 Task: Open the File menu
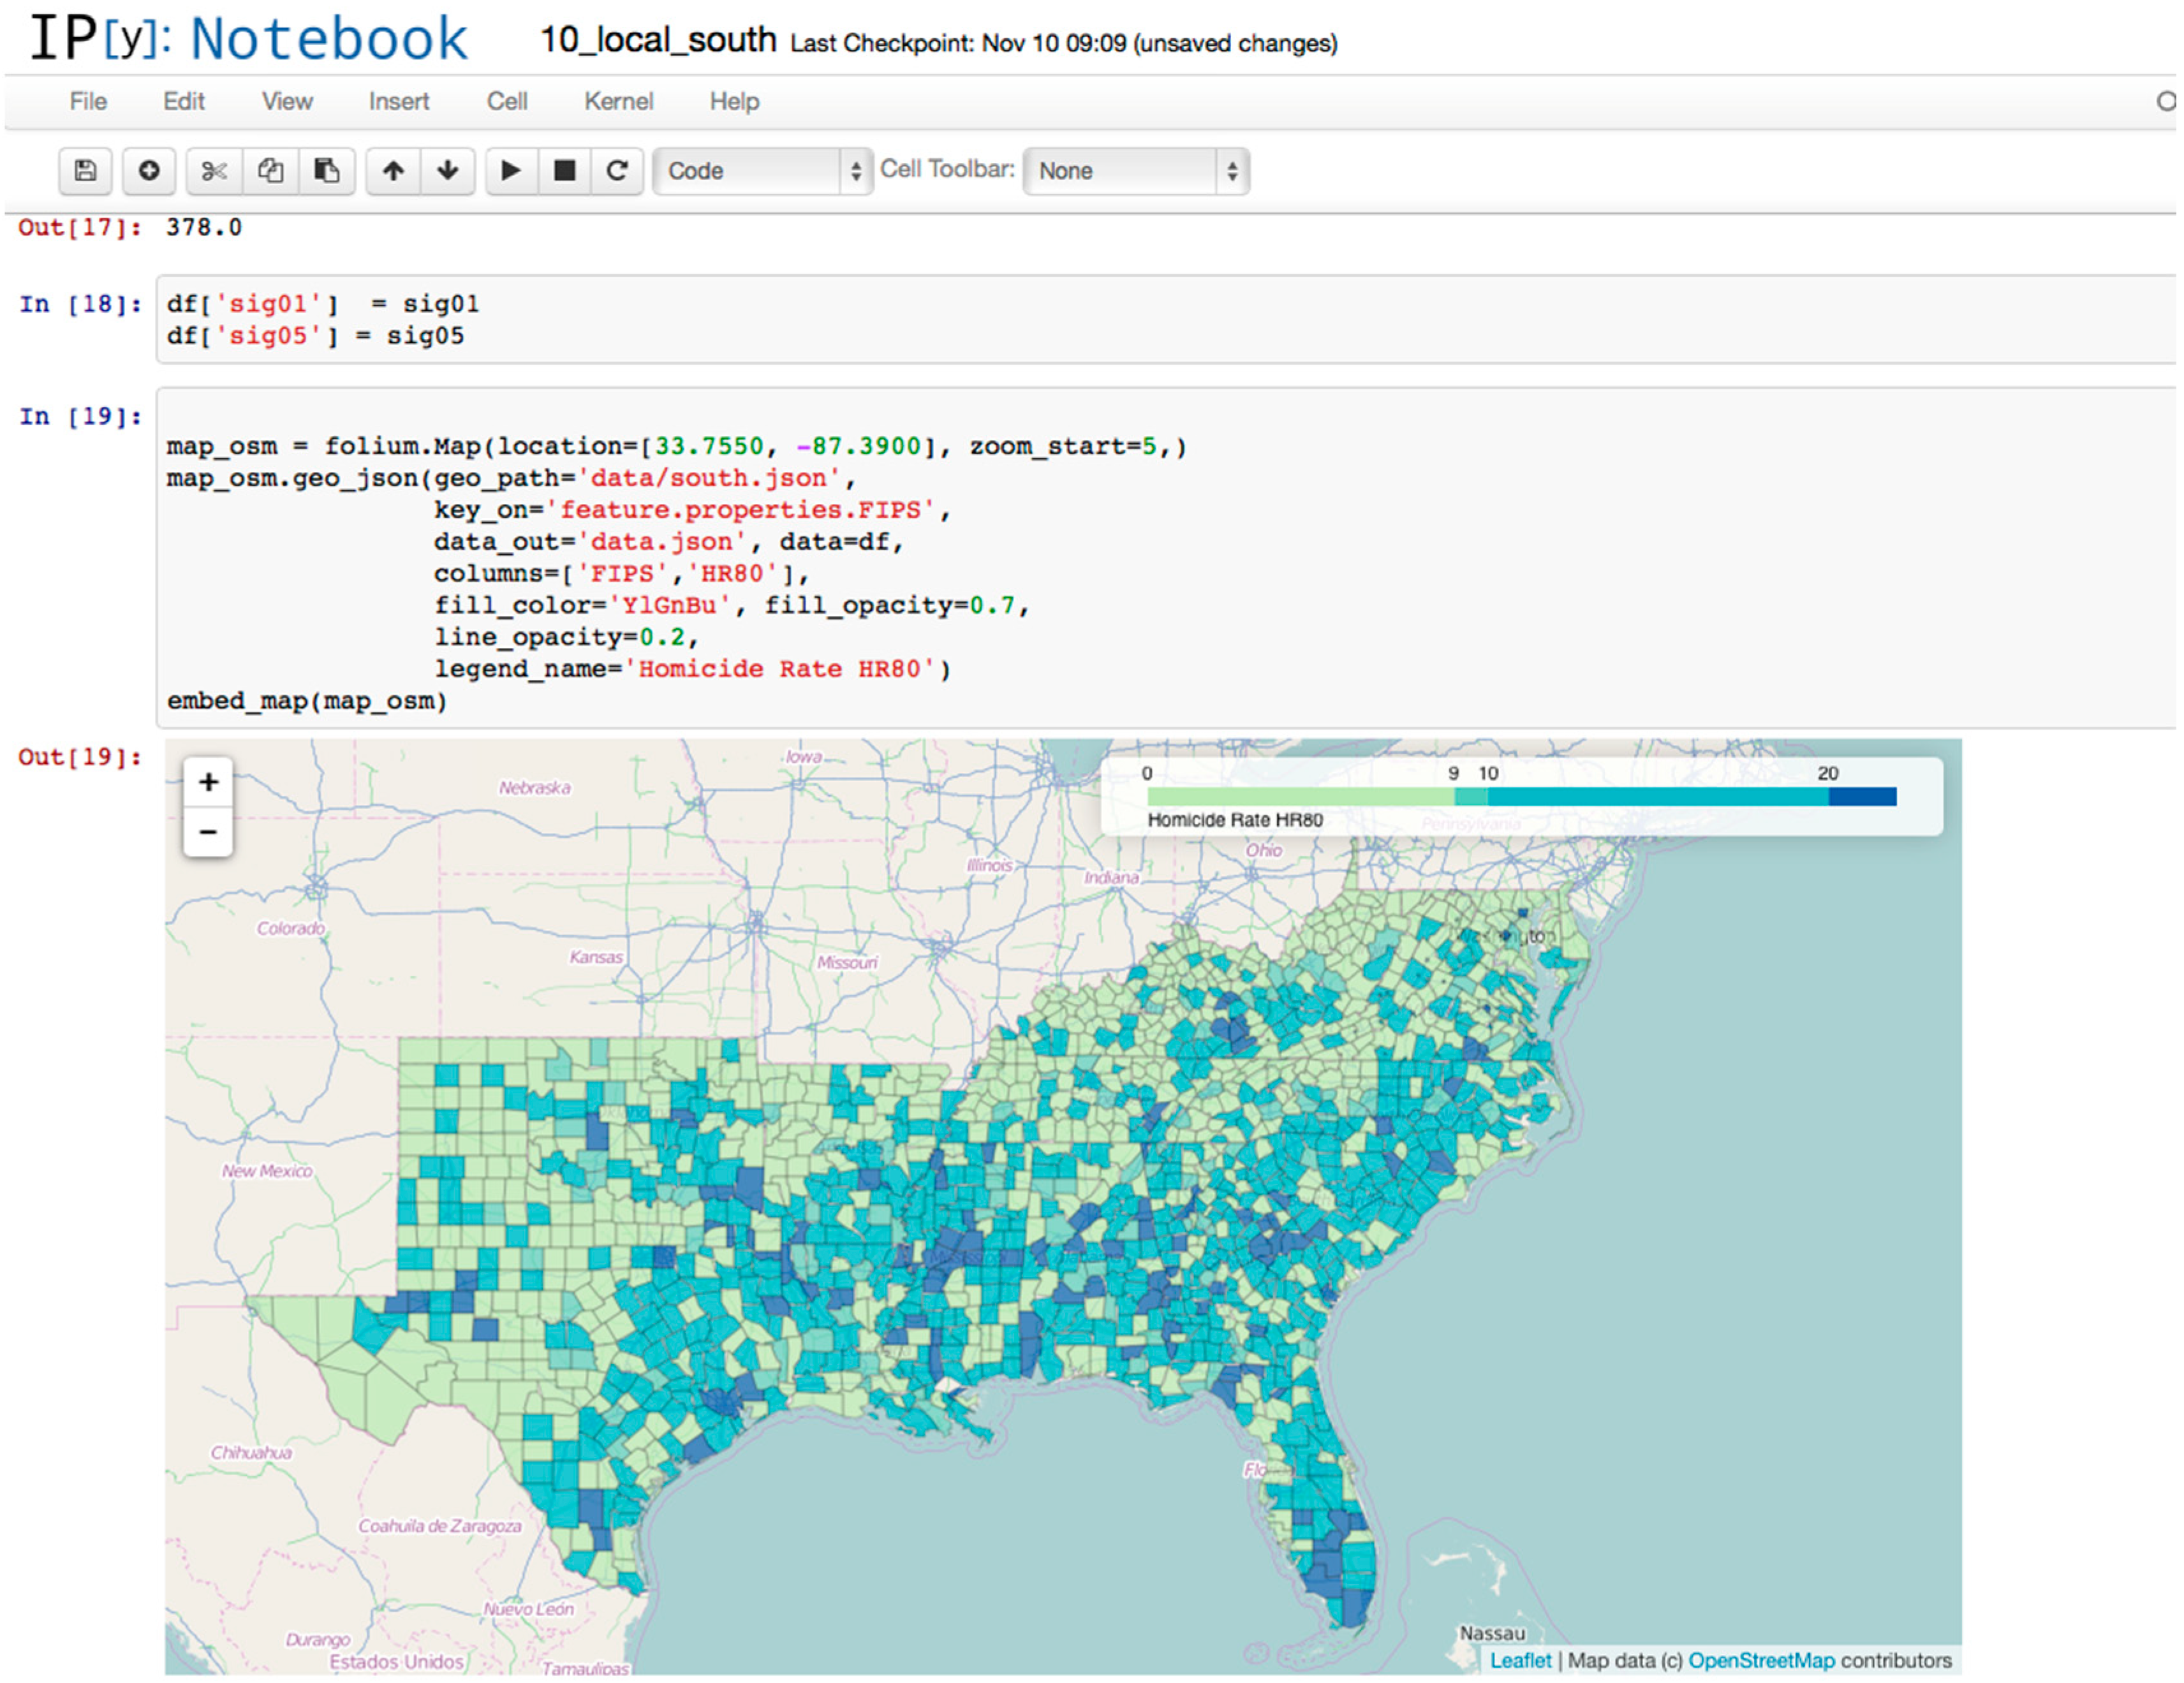tap(88, 101)
